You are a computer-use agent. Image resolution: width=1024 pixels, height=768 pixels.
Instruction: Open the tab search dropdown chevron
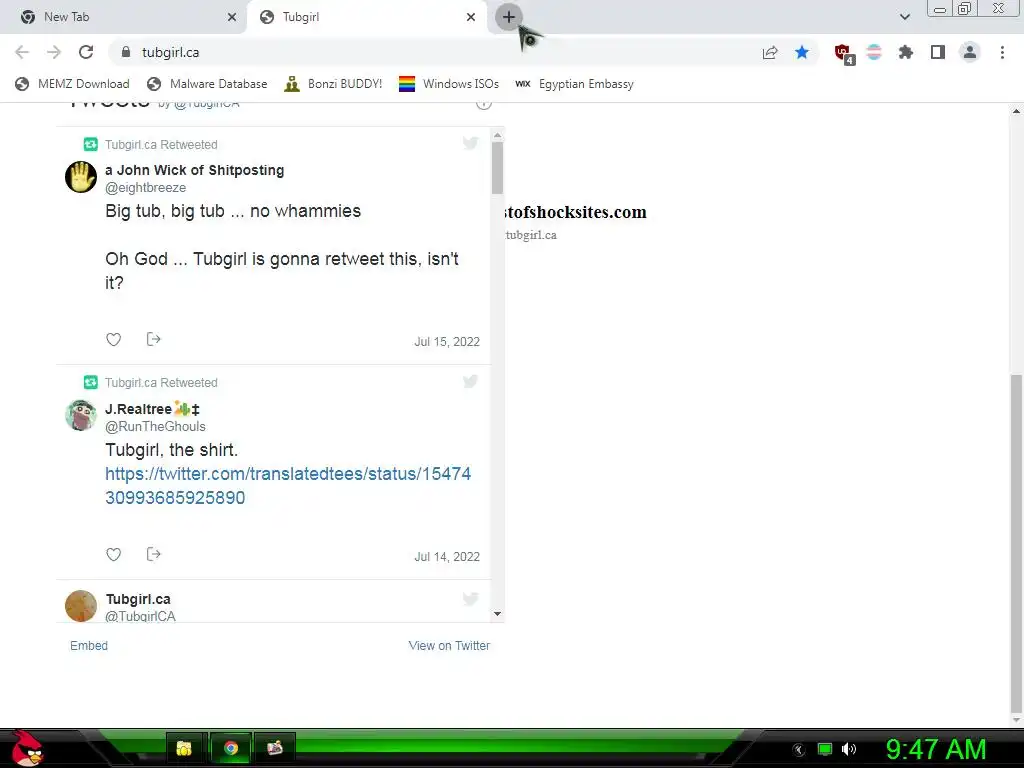[x=904, y=17]
